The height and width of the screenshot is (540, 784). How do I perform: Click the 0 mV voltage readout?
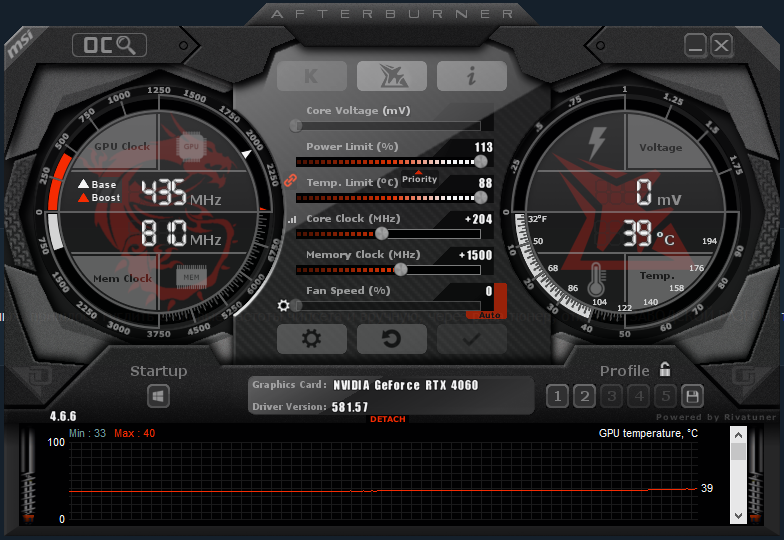(x=658, y=193)
